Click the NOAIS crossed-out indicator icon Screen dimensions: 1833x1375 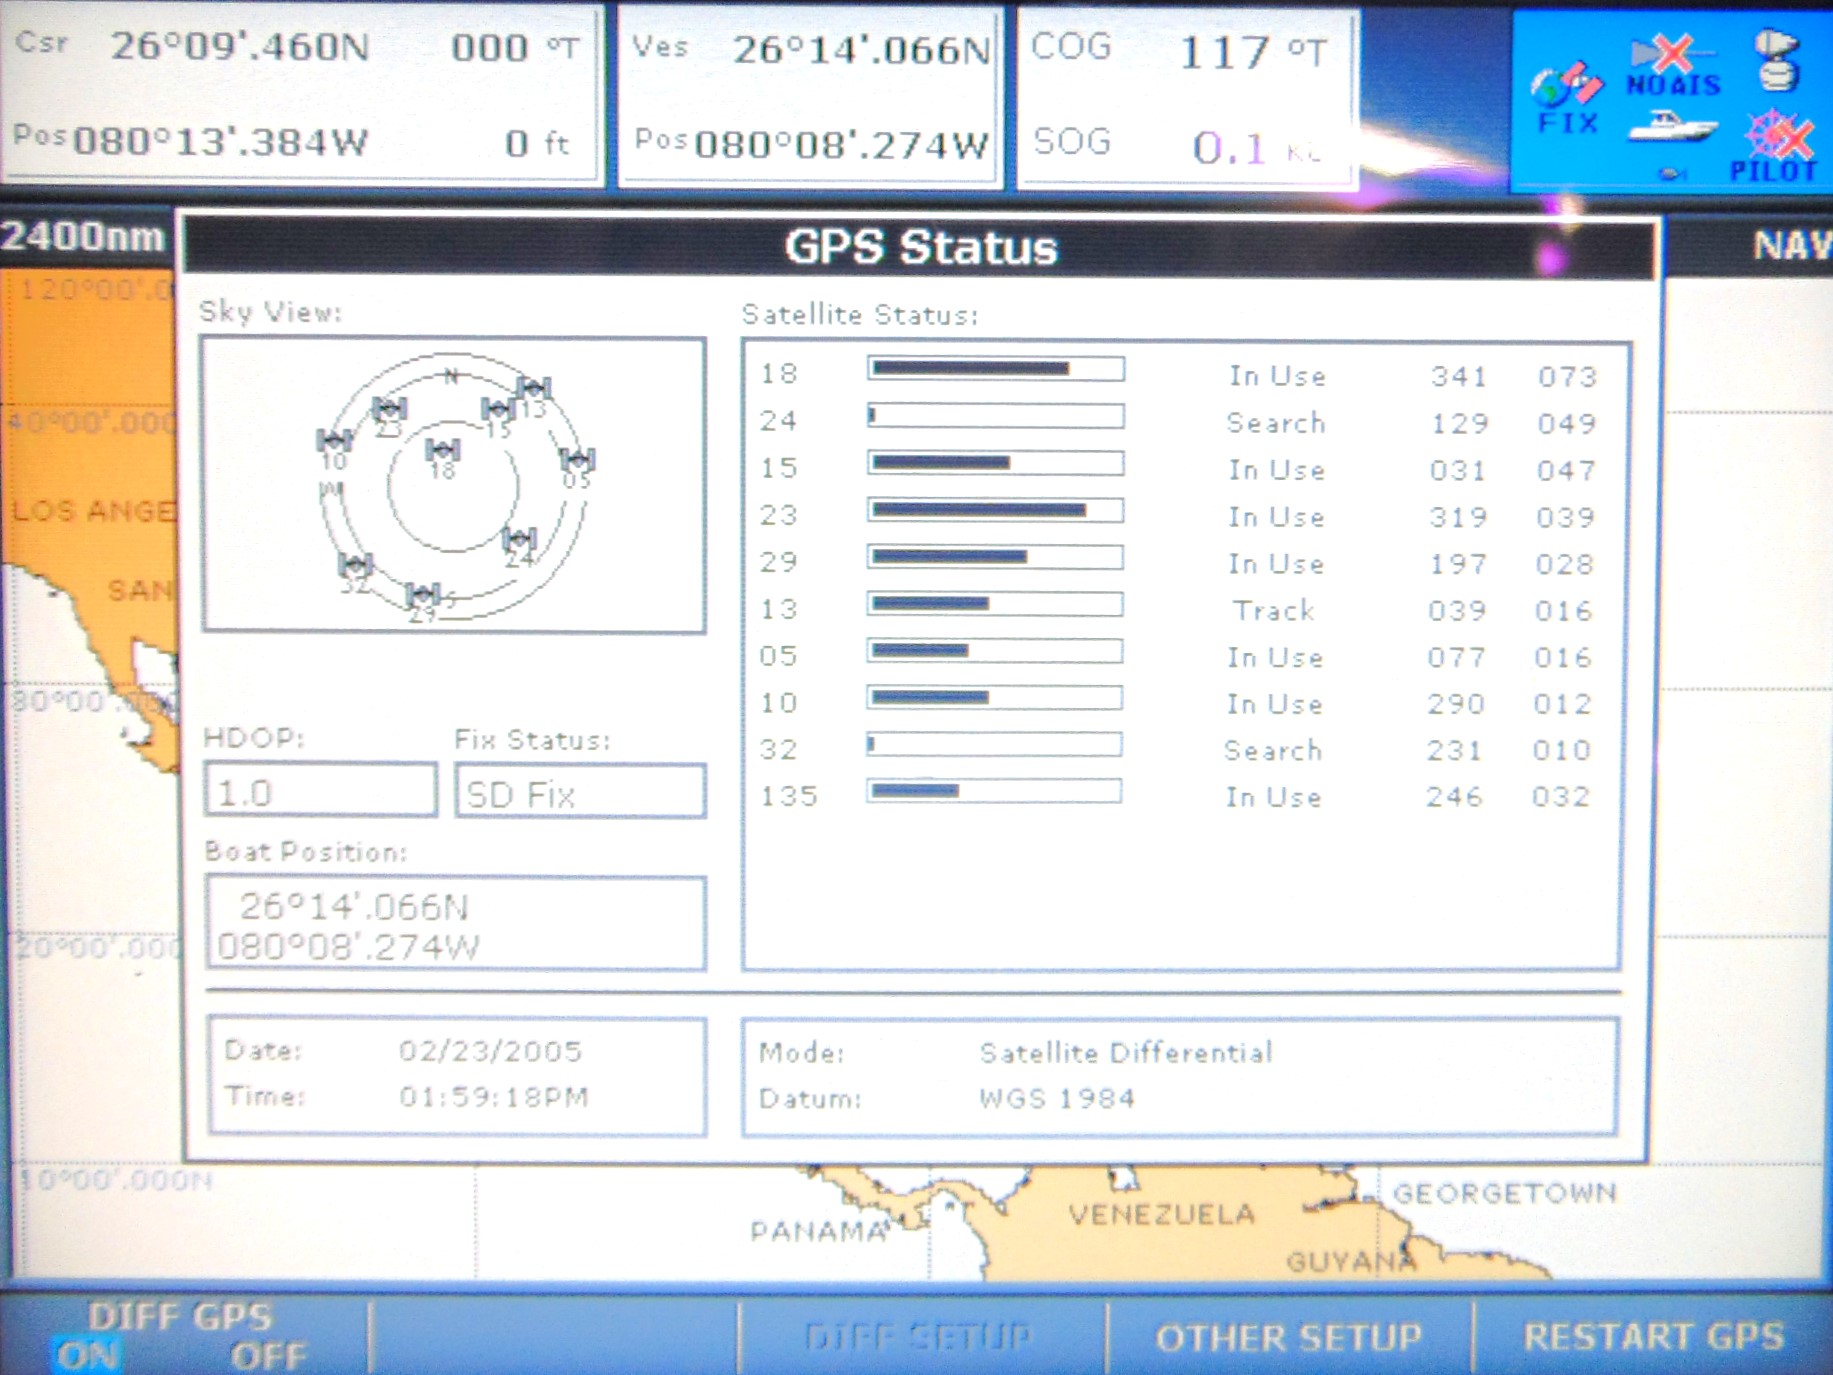coord(1674,66)
